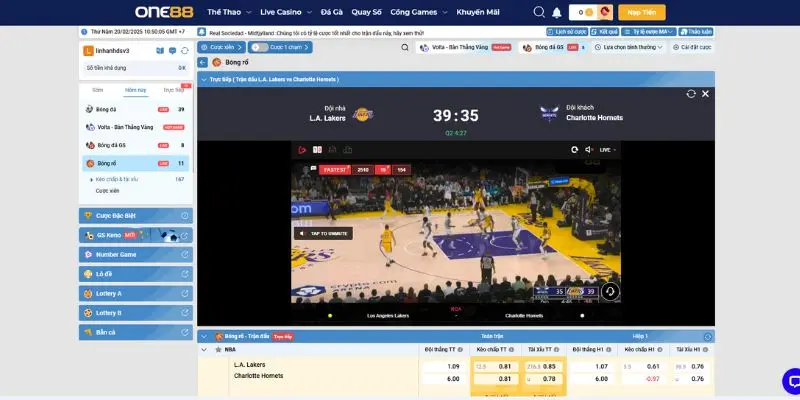Image resolution: width=800 pixels, height=400 pixels.
Task: Open the statistics chart icon in player
Action: [348, 150]
